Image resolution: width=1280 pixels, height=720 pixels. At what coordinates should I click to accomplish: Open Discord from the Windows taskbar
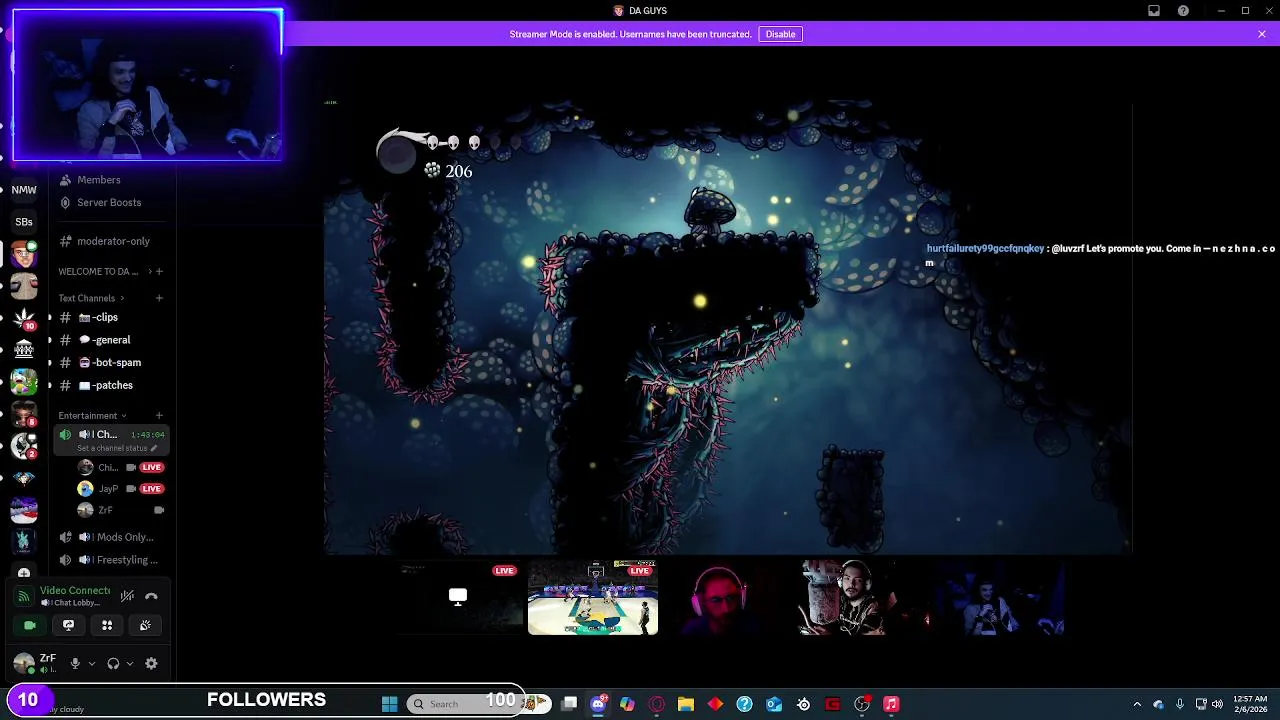pyautogui.click(x=598, y=704)
